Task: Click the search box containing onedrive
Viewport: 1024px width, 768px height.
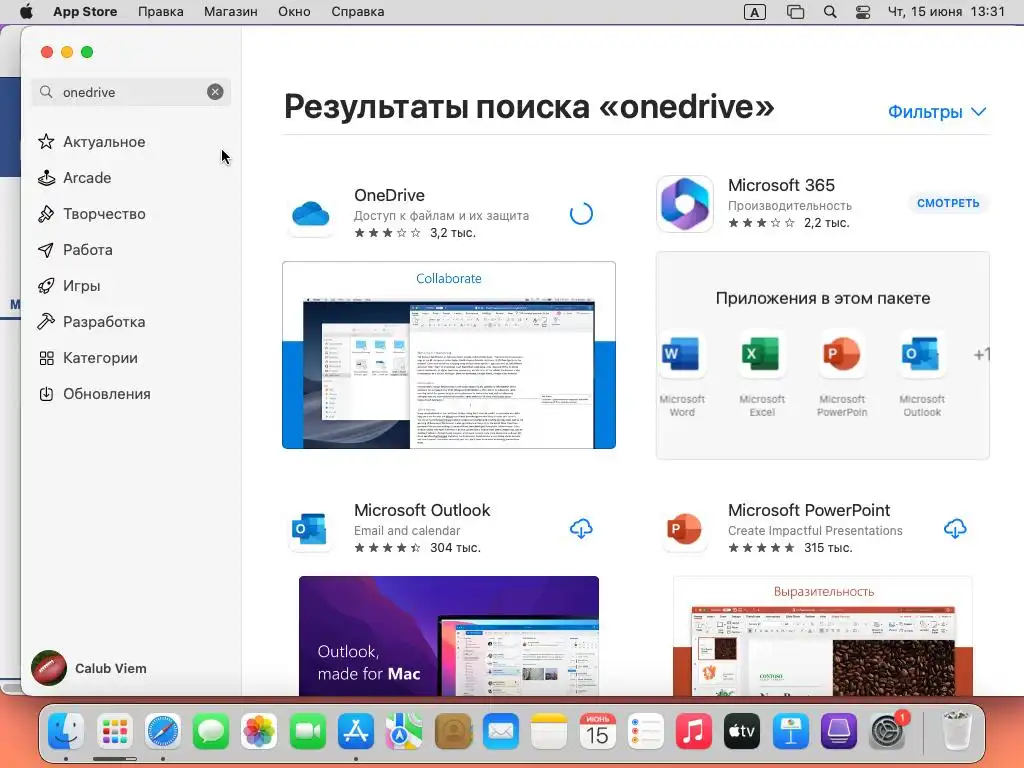Action: pyautogui.click(x=131, y=92)
